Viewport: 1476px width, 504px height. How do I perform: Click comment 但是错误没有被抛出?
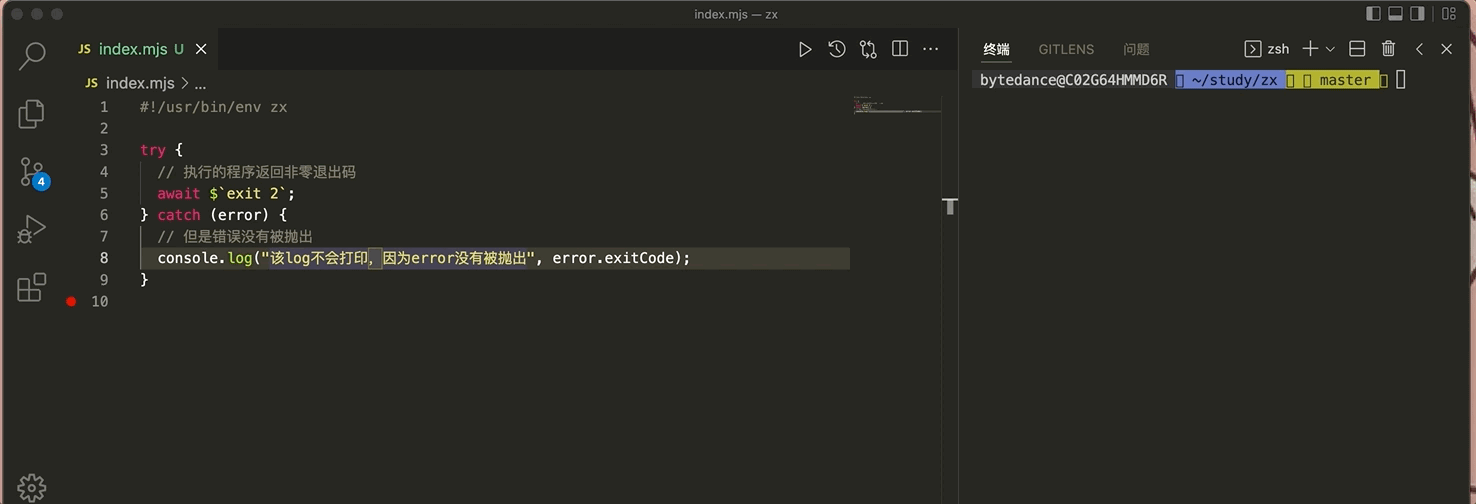coord(235,236)
